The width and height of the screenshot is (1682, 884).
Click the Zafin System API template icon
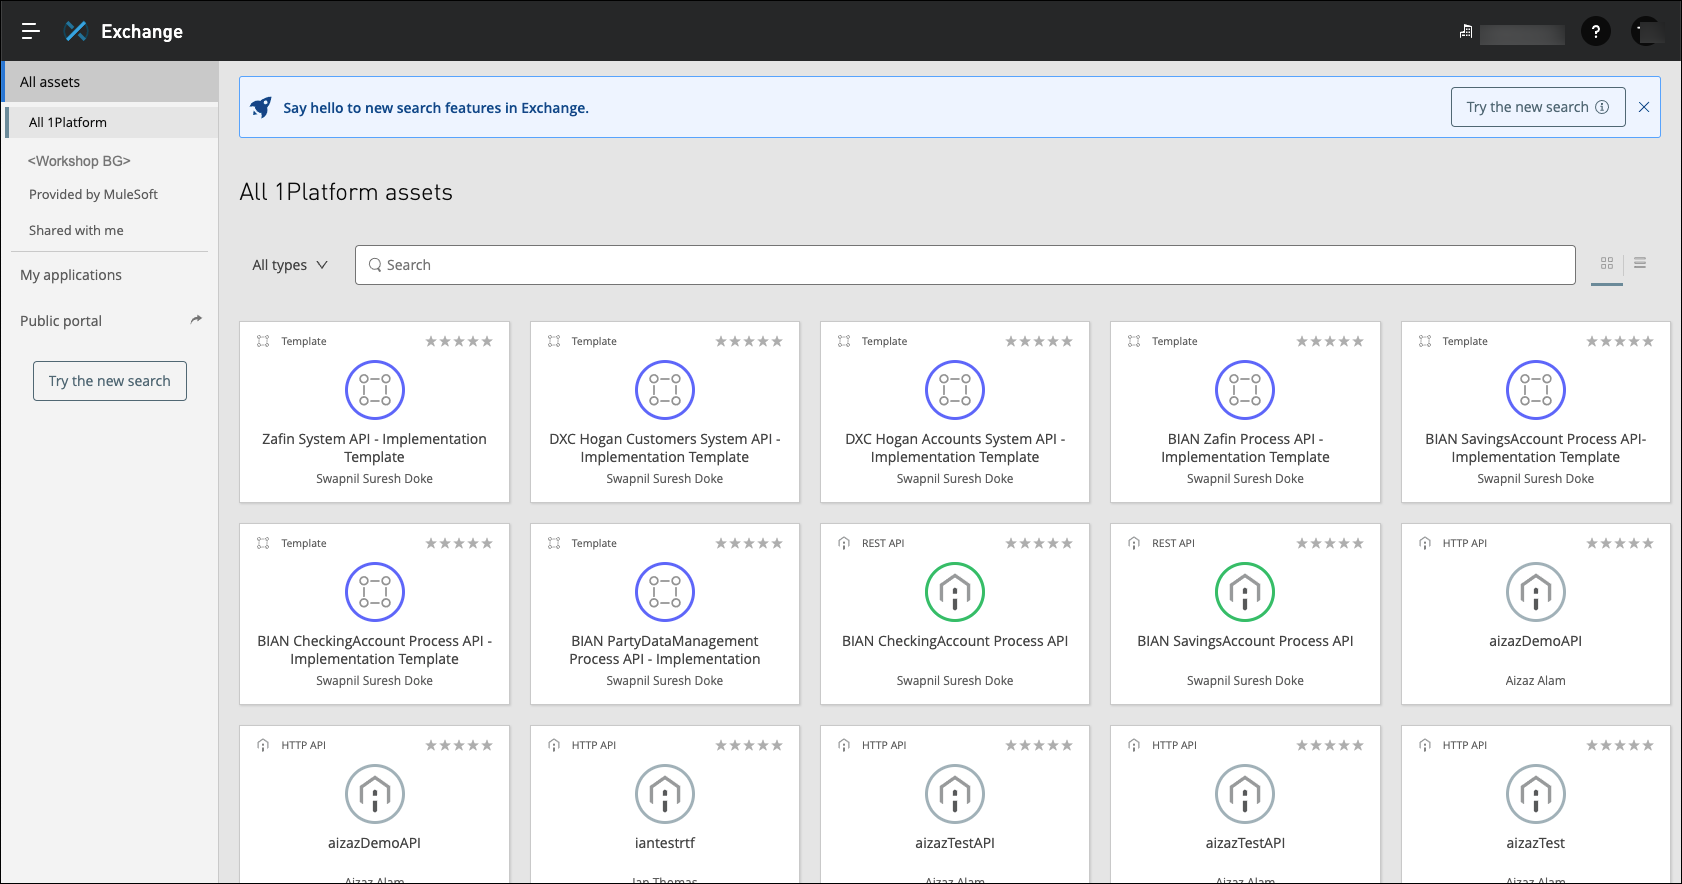(374, 390)
